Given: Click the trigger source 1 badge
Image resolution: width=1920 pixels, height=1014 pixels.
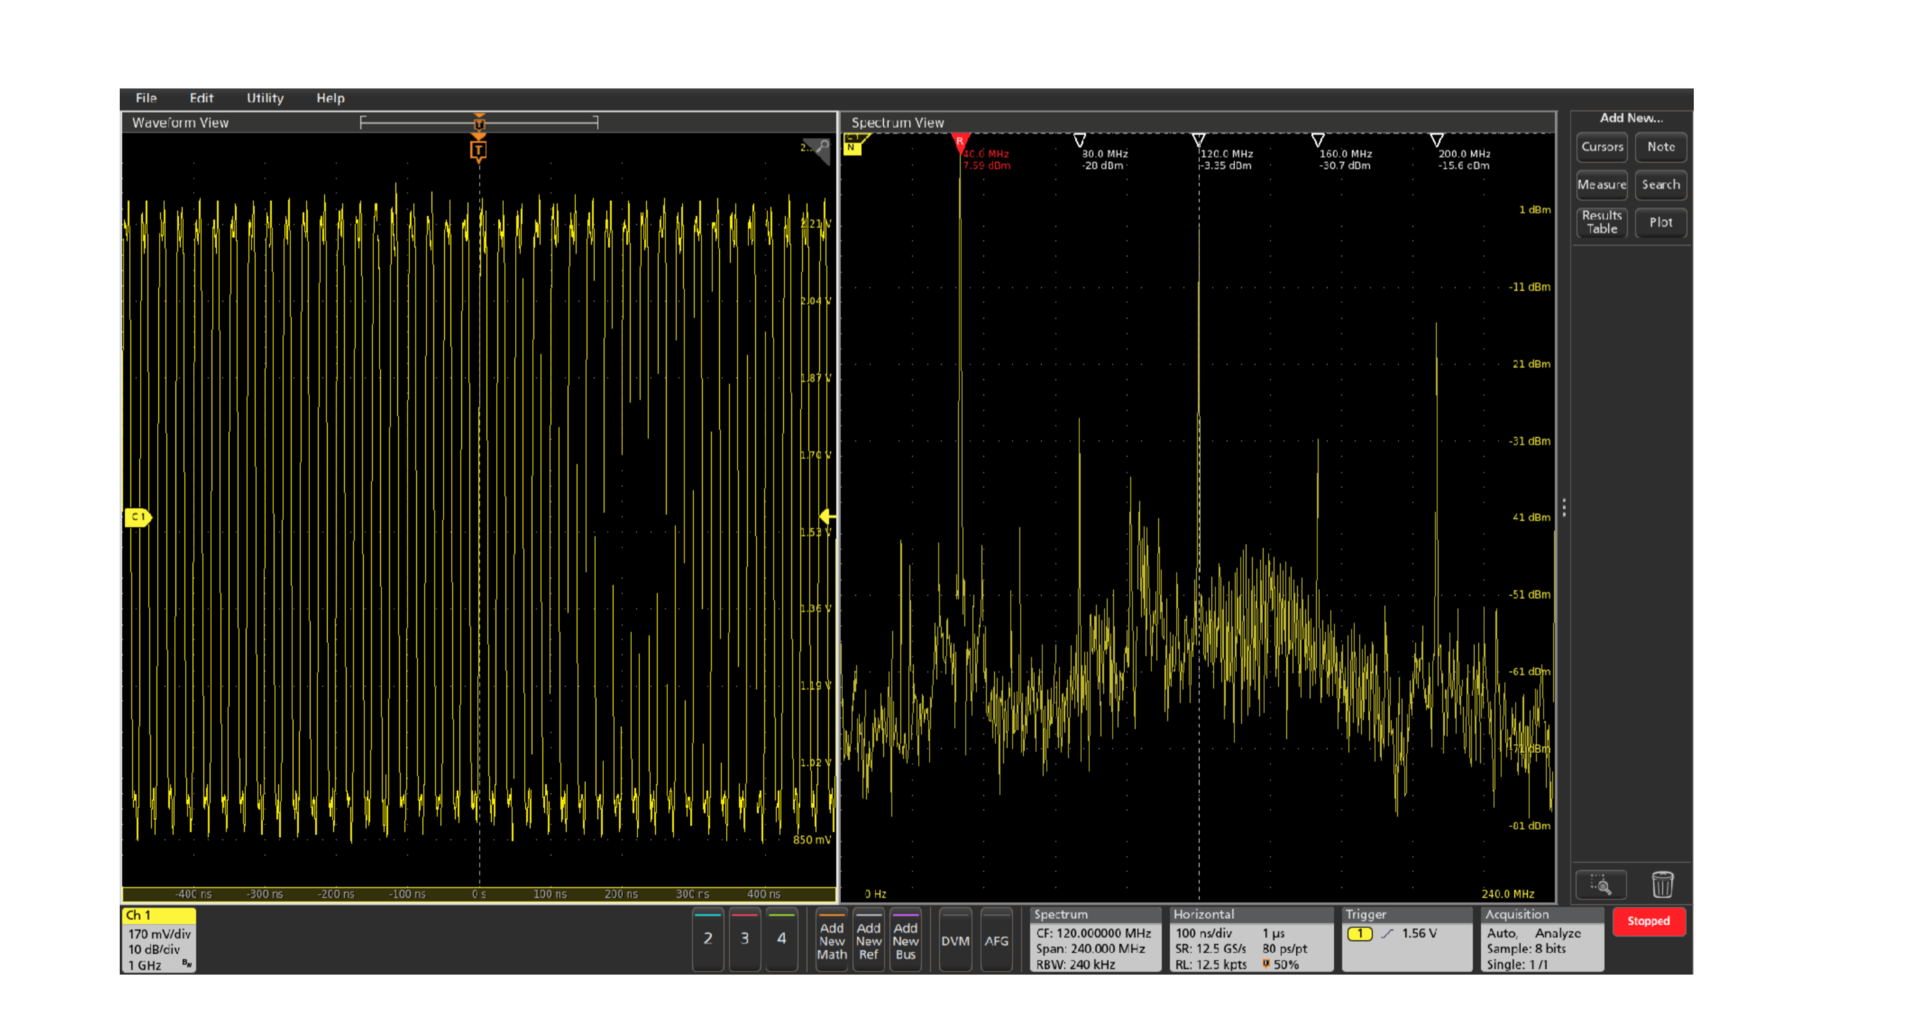Looking at the screenshot, I should point(1360,934).
